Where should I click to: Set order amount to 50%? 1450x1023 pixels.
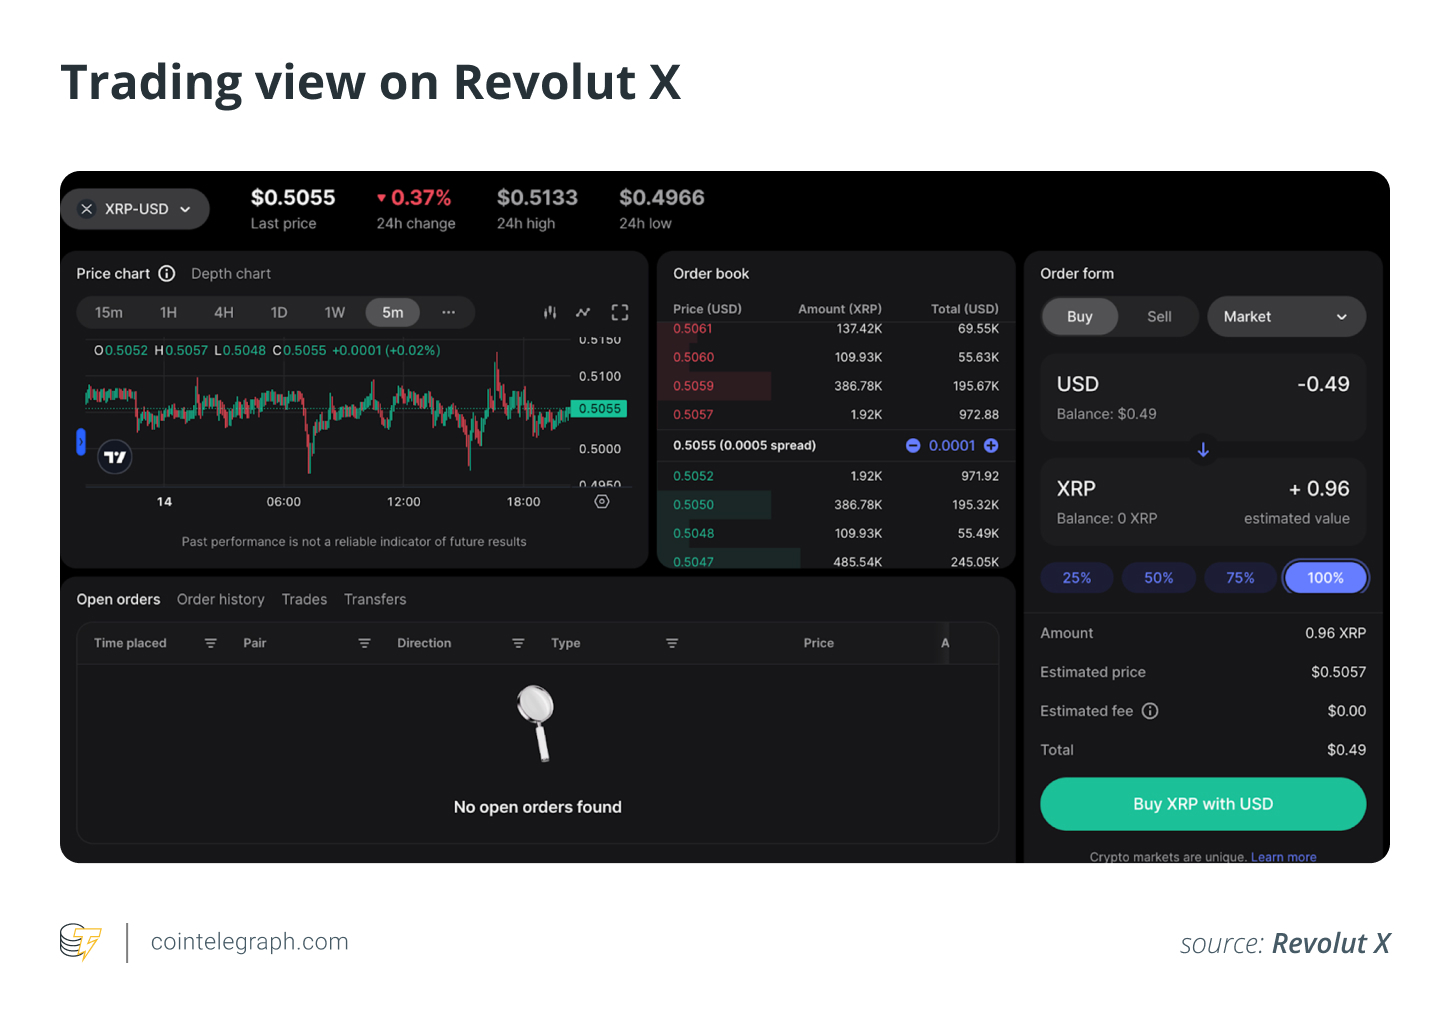click(x=1159, y=578)
